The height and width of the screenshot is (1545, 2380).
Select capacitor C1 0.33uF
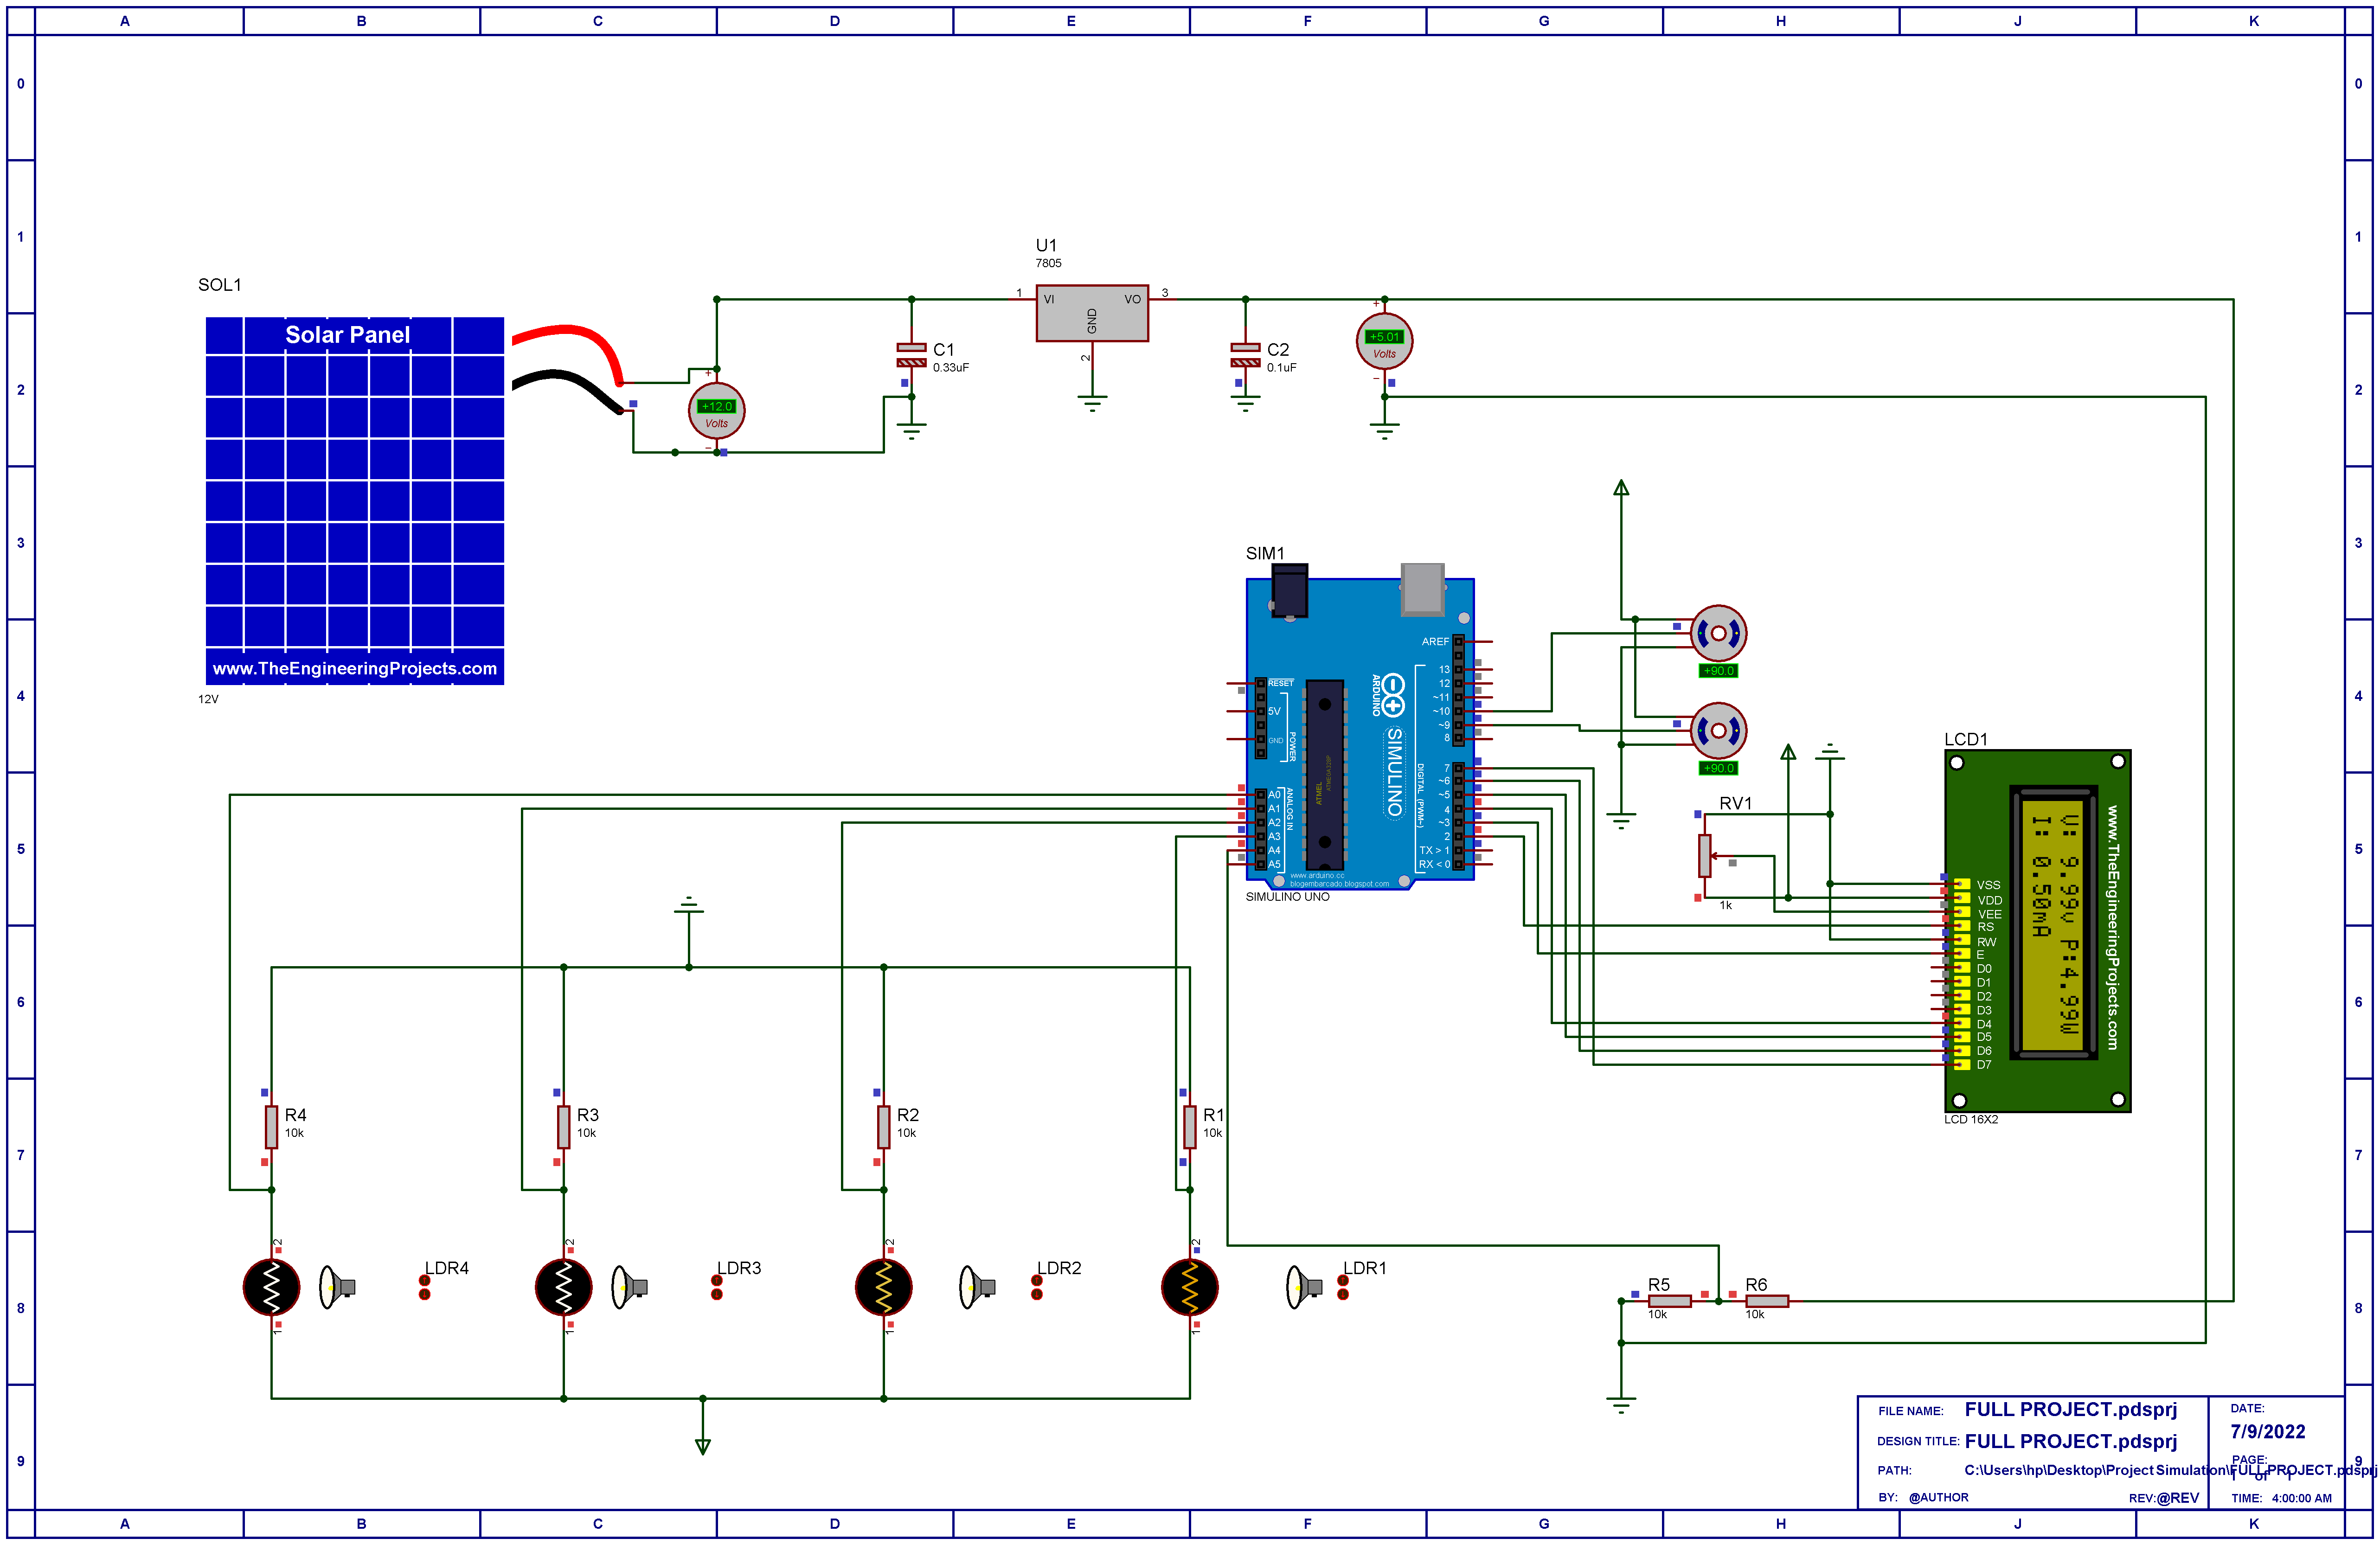(x=911, y=355)
